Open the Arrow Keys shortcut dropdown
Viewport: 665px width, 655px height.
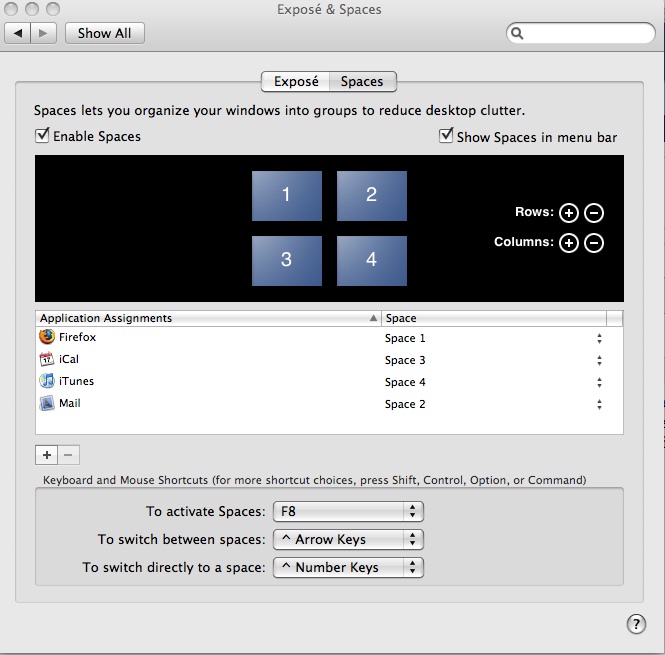349,539
